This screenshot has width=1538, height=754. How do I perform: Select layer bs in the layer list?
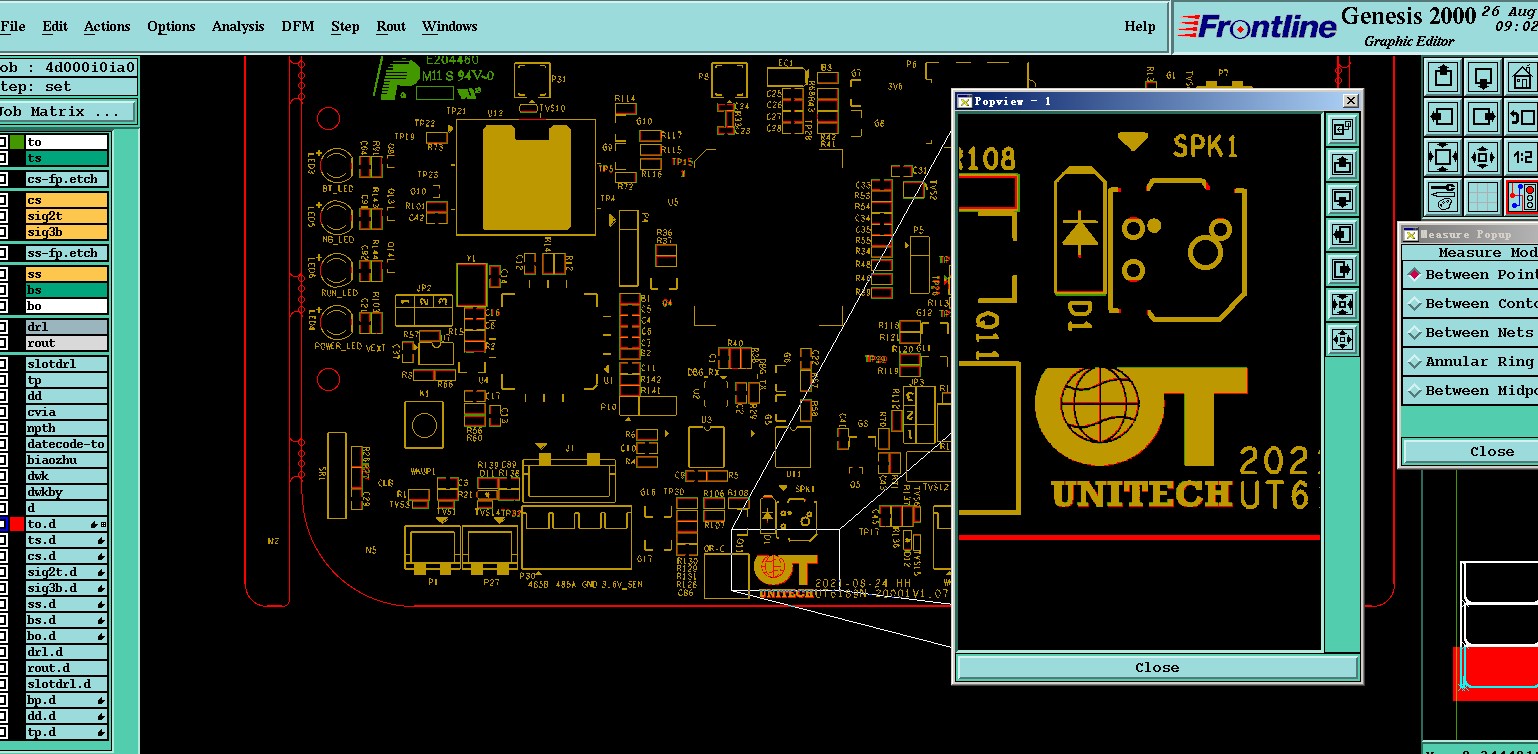click(66, 290)
